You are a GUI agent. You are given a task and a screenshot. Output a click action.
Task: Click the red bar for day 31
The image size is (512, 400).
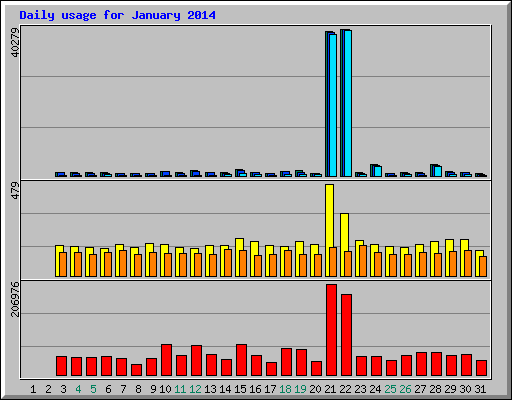point(481,368)
